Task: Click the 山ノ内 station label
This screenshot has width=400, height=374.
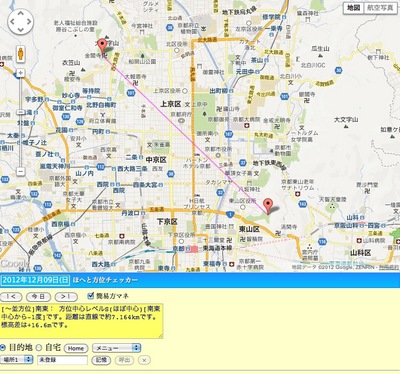Action: [x=84, y=173]
